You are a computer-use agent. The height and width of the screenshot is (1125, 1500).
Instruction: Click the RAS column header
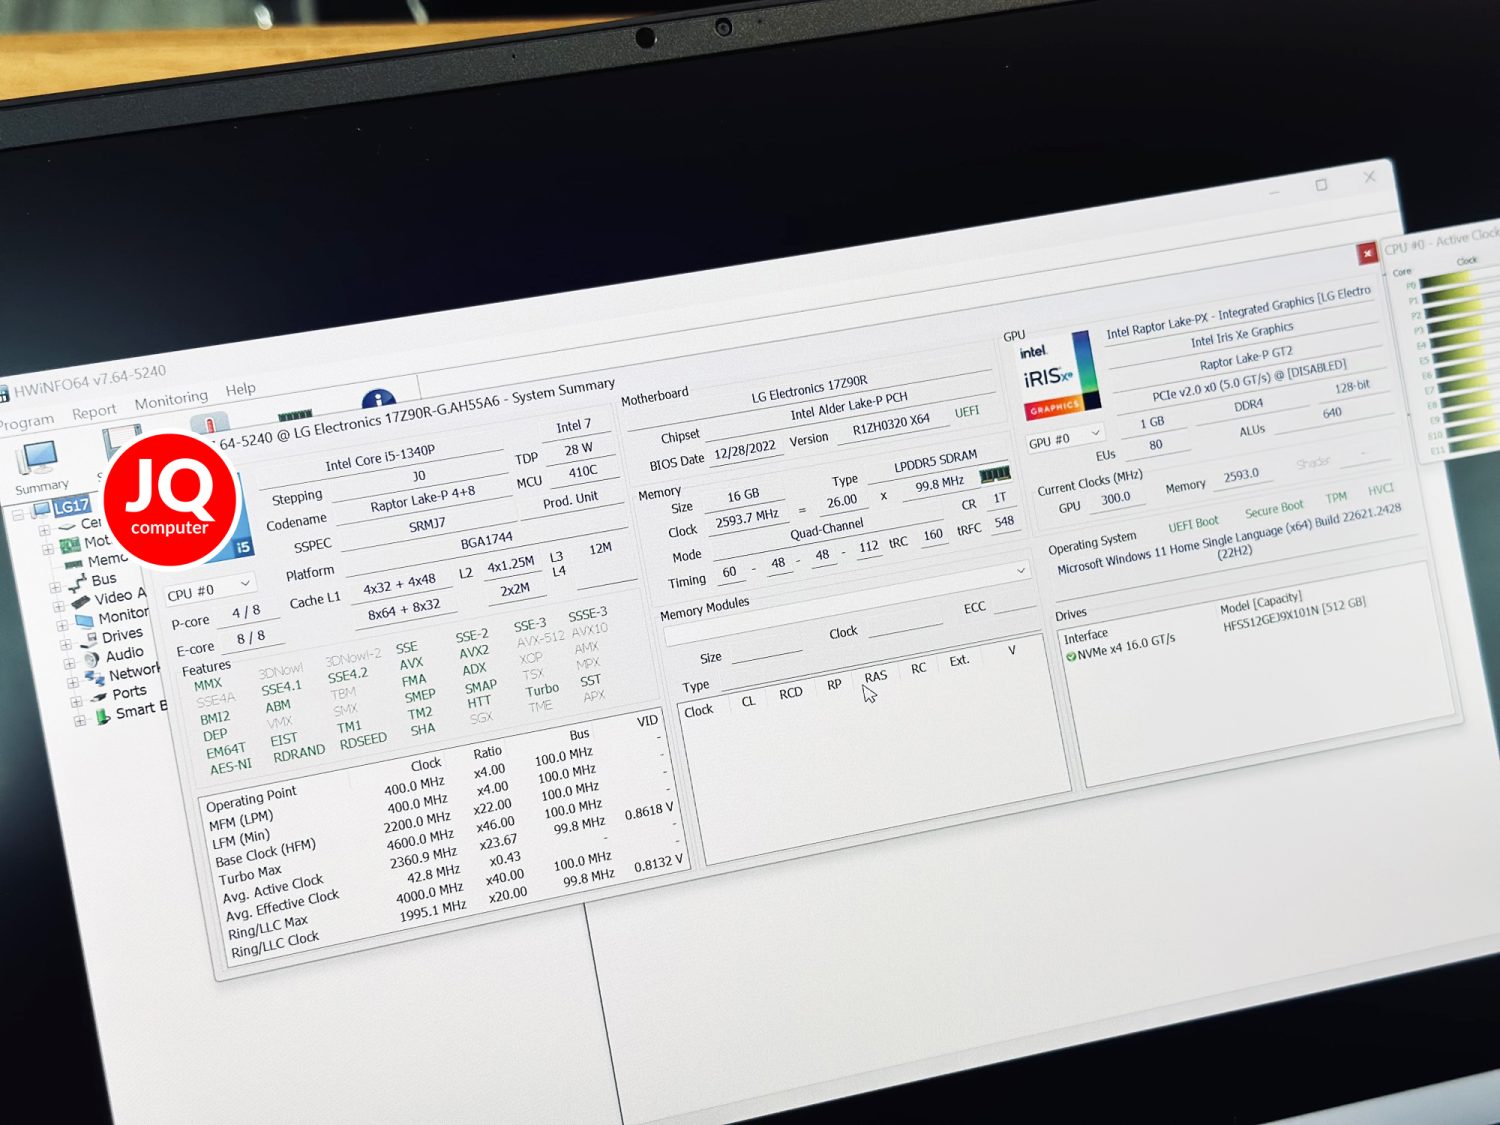(x=876, y=676)
